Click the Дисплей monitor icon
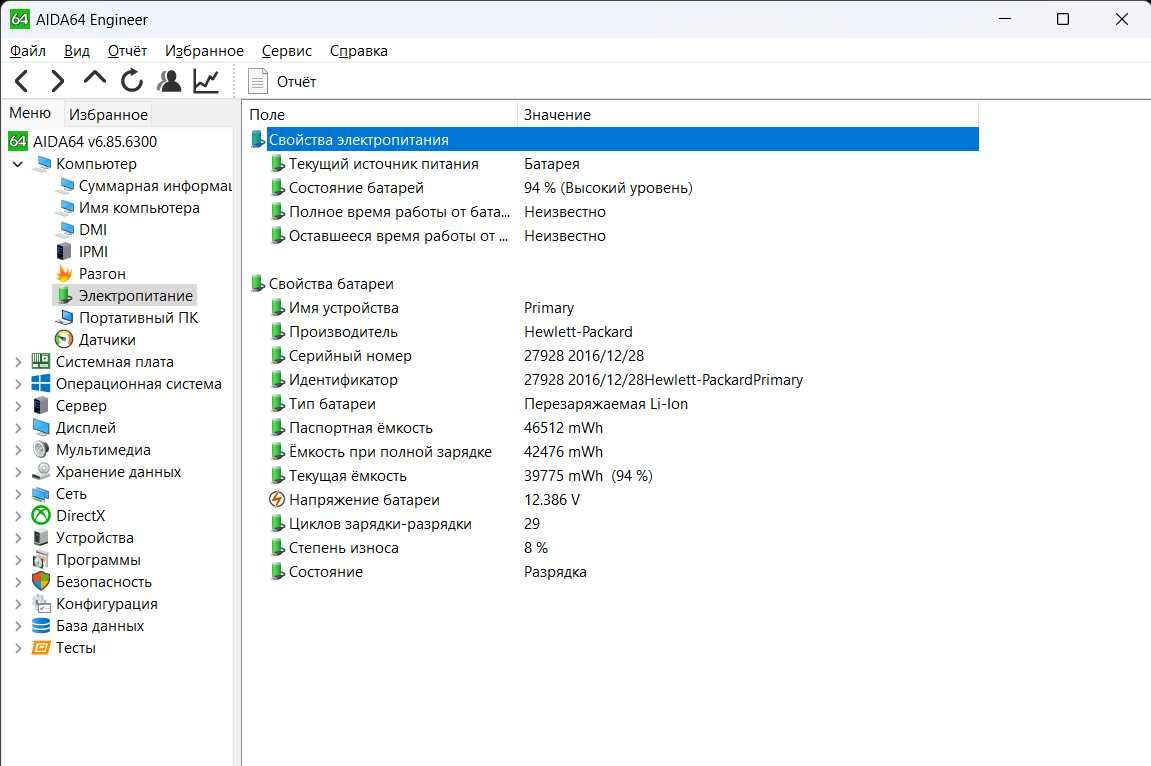Image resolution: width=1151 pixels, height=766 pixels. coord(41,428)
